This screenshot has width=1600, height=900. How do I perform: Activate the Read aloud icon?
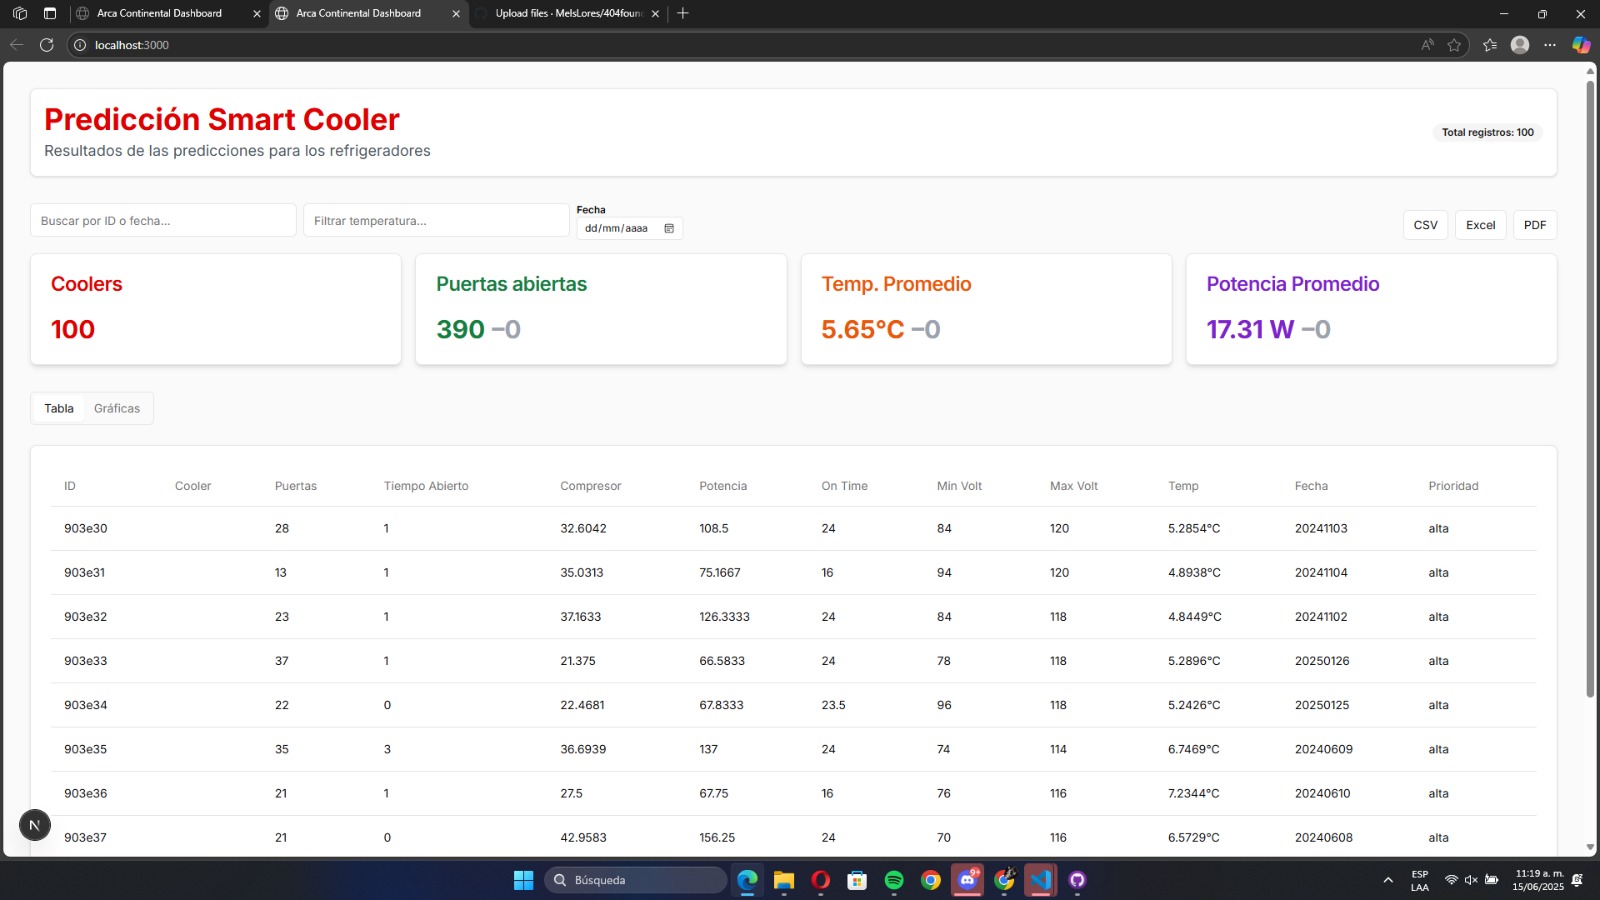1427,45
